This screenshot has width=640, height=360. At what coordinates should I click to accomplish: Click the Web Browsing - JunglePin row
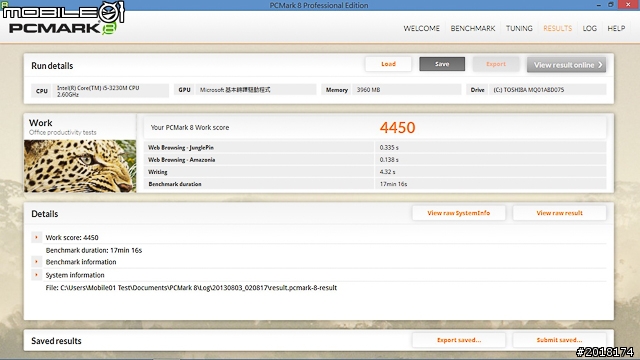(375, 147)
